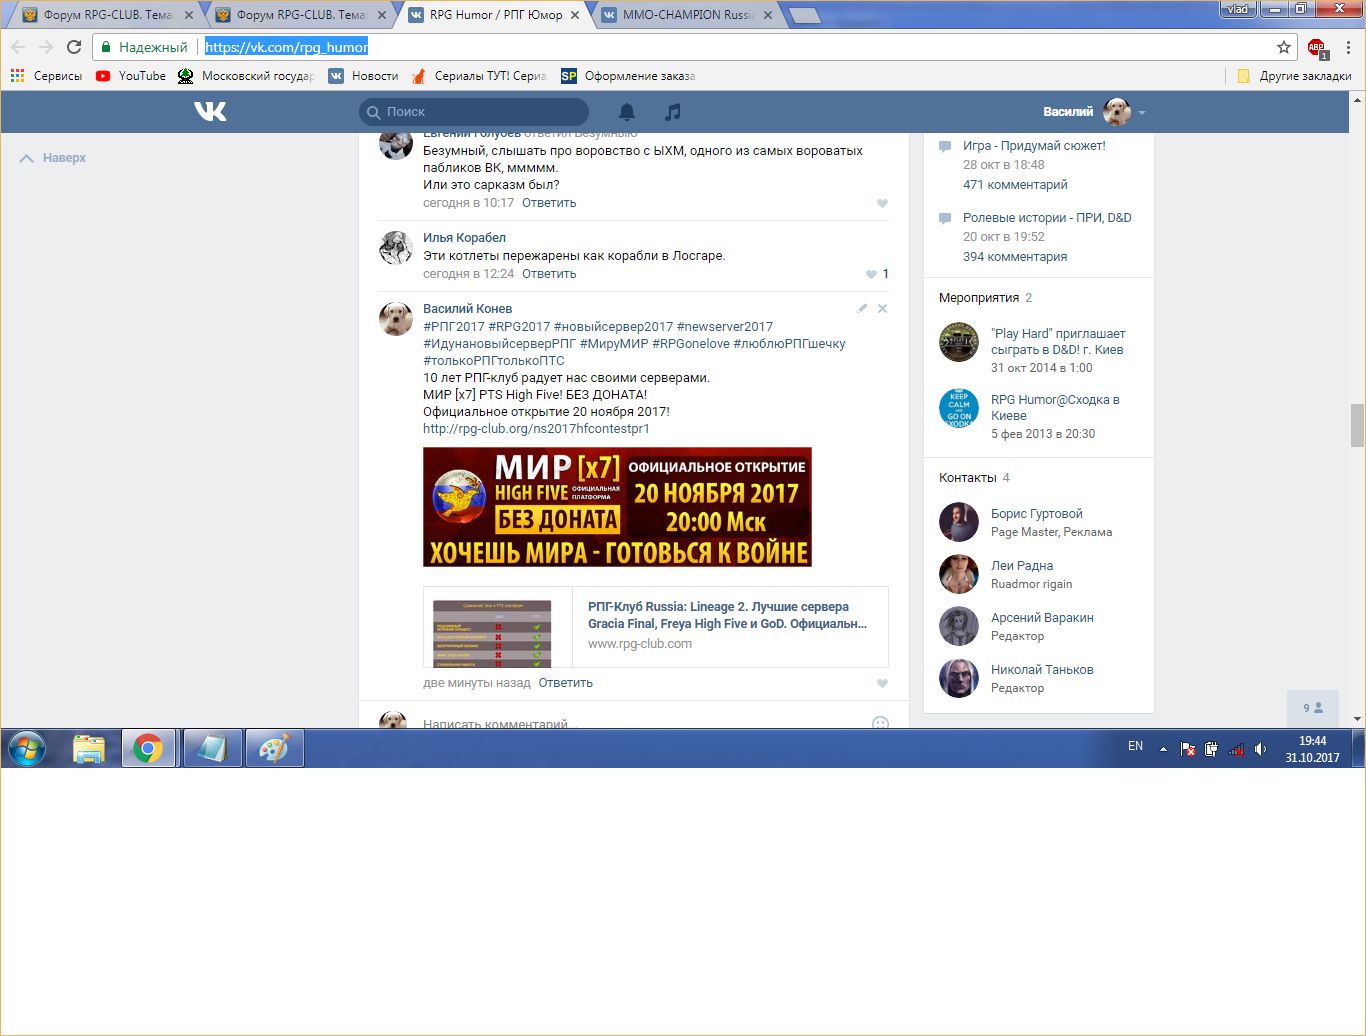Click the Наверх back-to-top button
This screenshot has height=1036, width=1366.
pyautogui.click(x=53, y=158)
